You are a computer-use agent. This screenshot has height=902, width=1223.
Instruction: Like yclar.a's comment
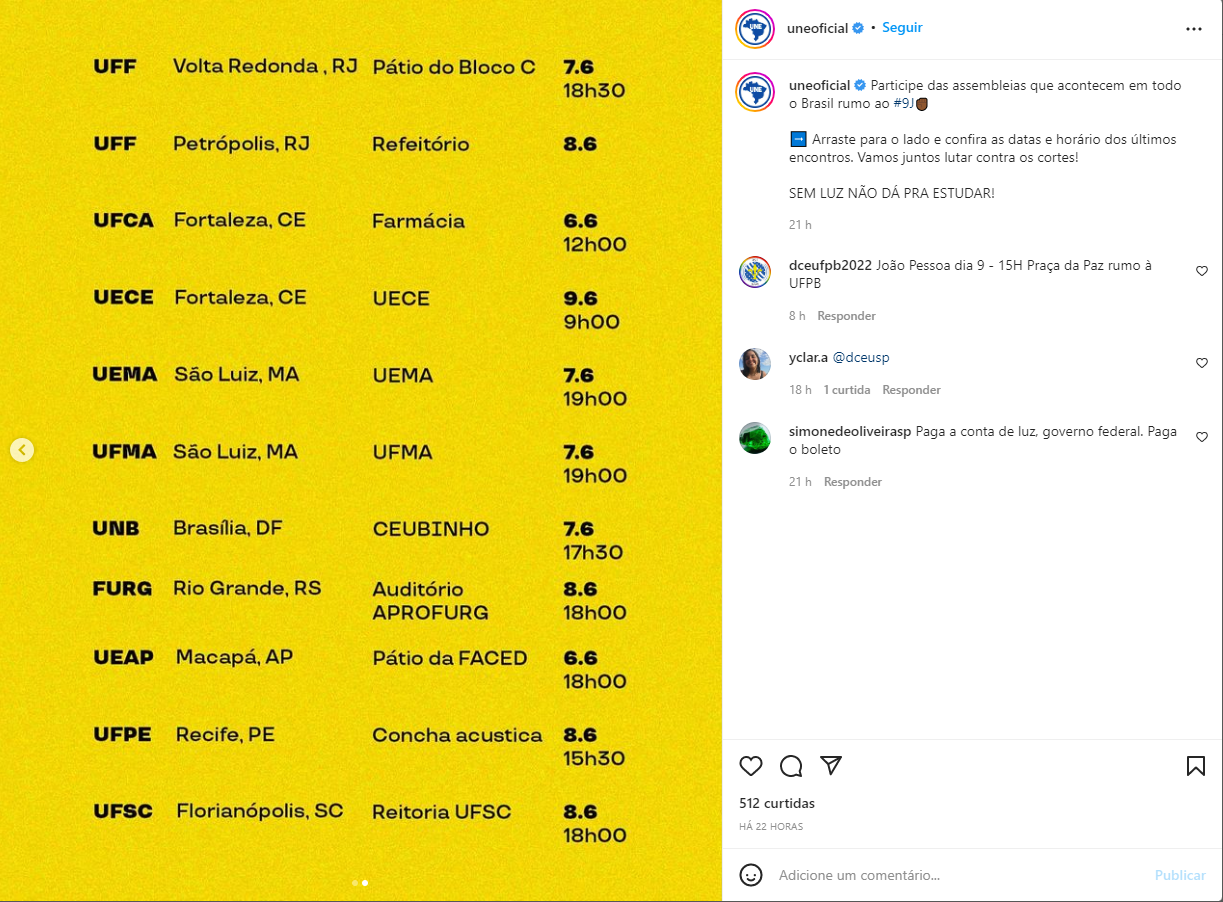(x=1202, y=363)
